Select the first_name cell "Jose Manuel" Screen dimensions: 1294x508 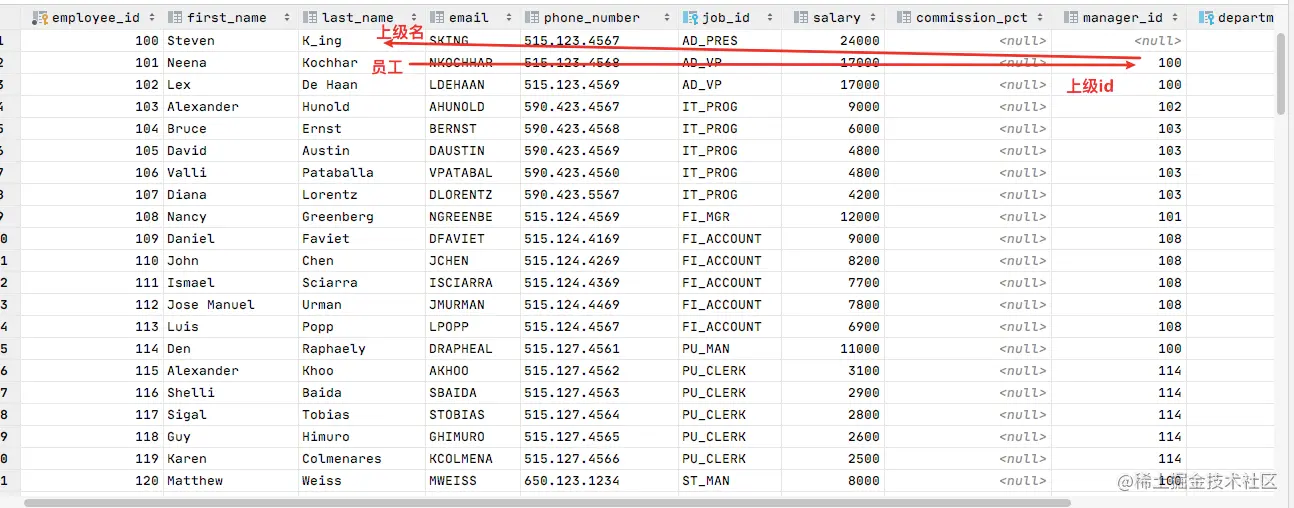pyautogui.click(x=210, y=305)
